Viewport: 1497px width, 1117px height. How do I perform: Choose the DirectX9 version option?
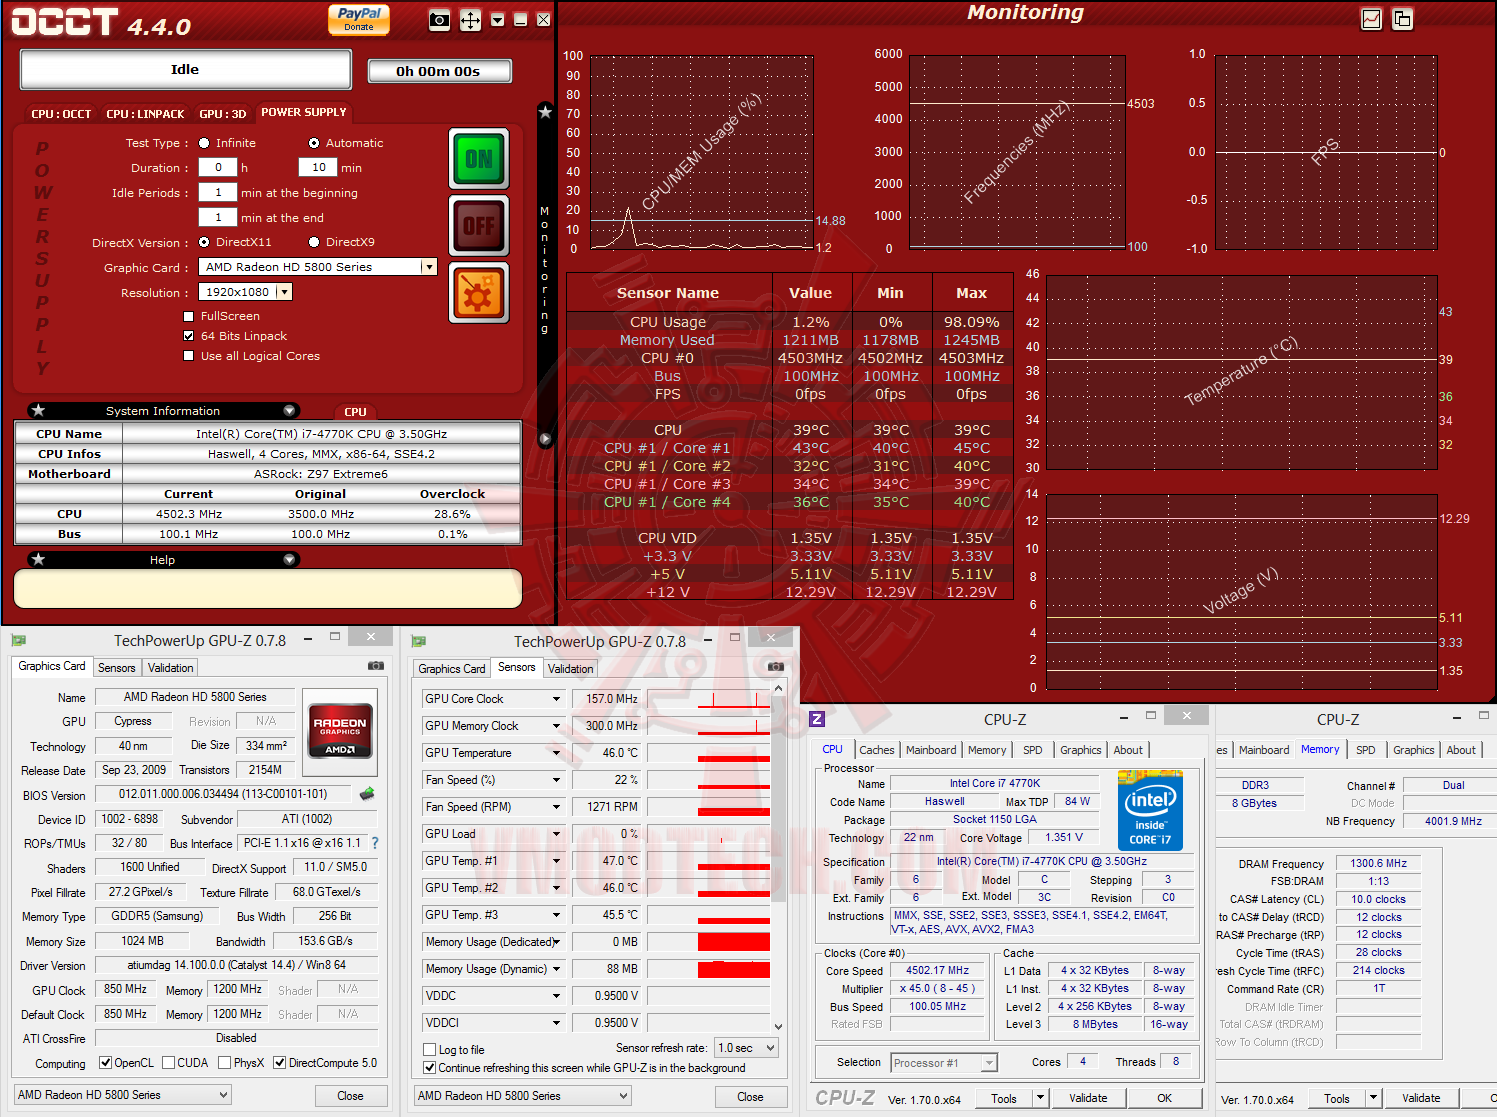(x=314, y=242)
